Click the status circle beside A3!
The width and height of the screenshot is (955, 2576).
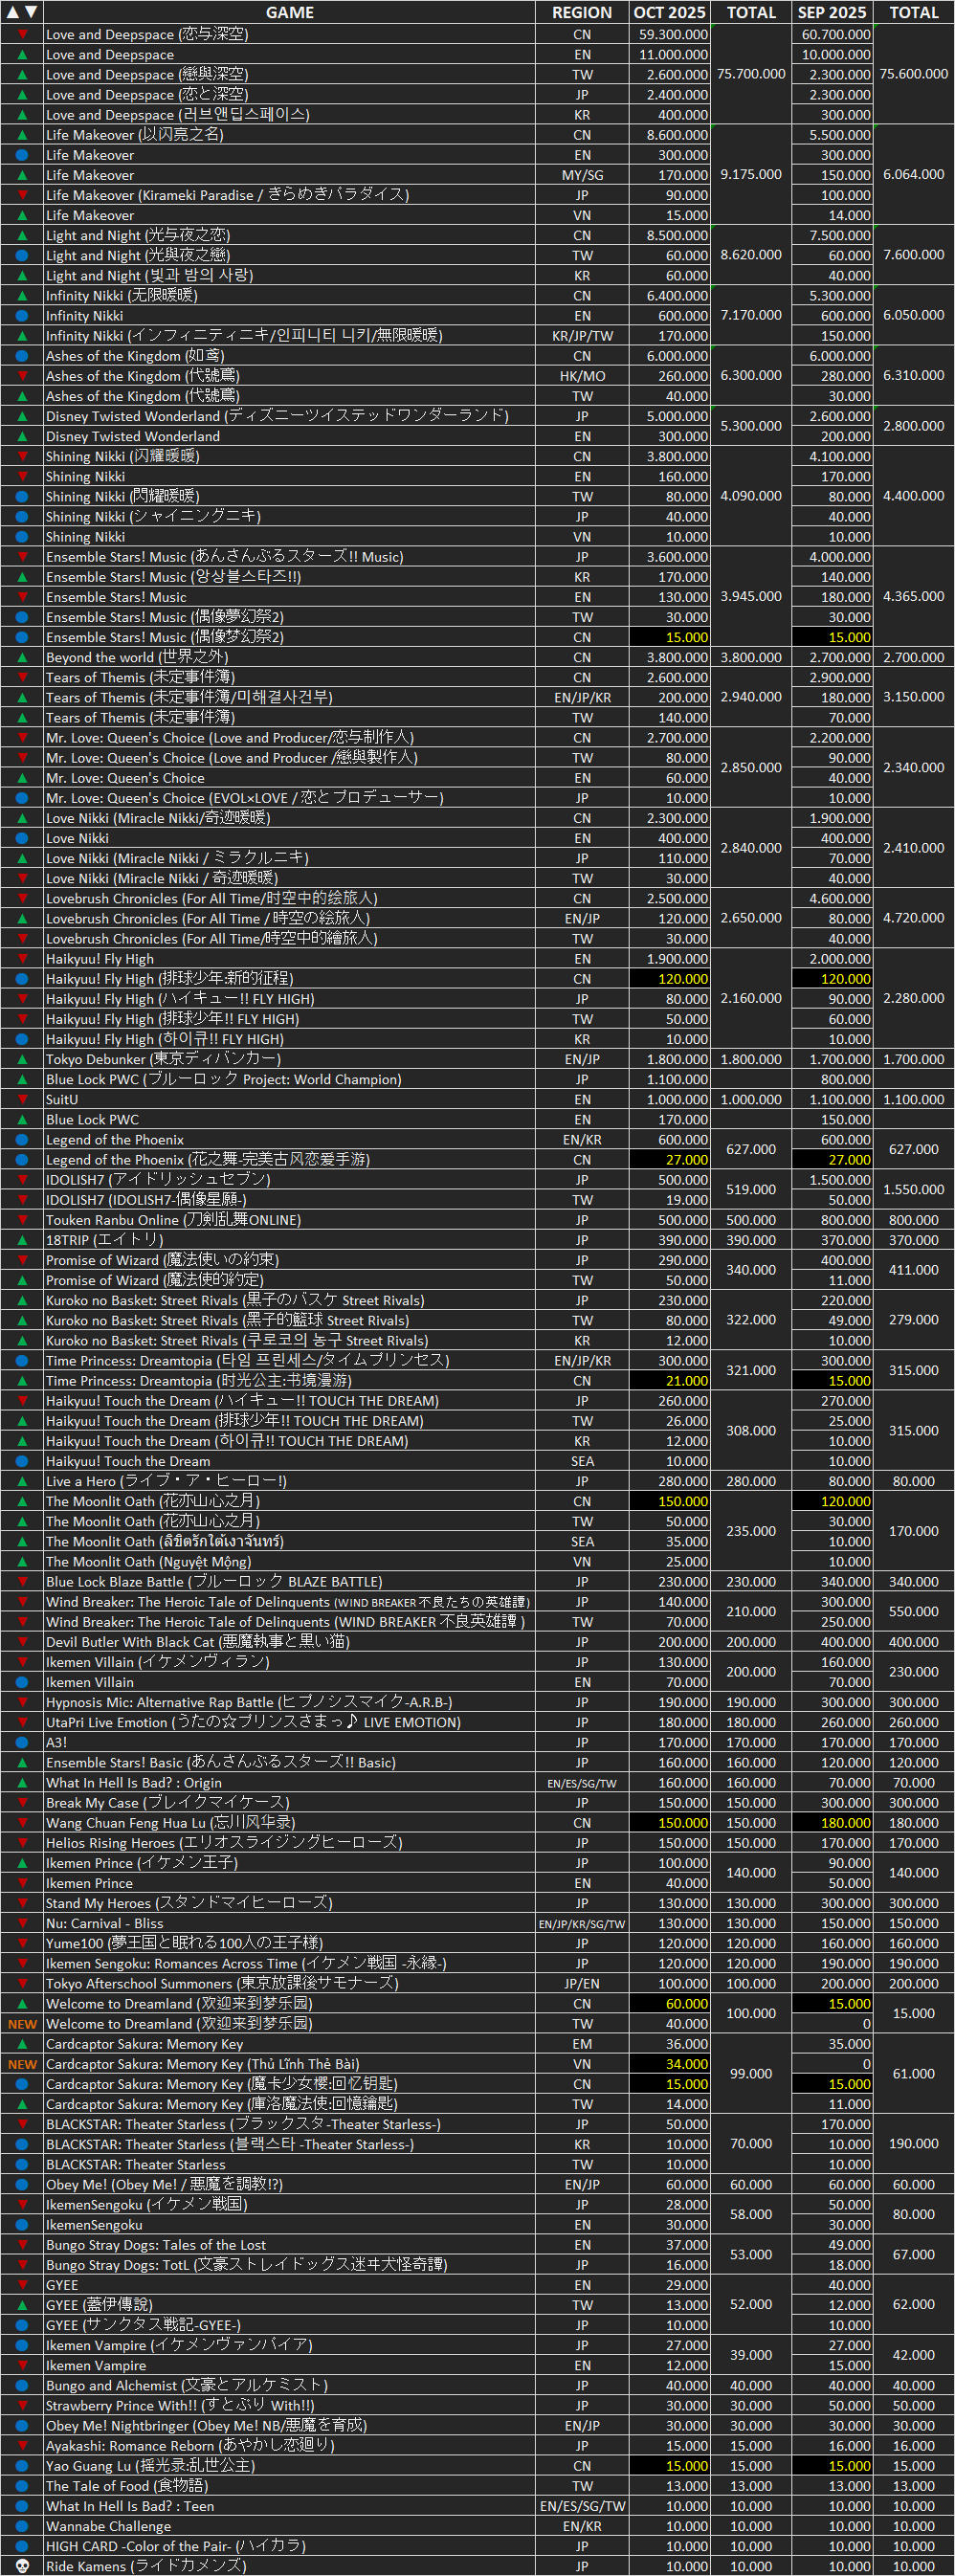click(x=22, y=1742)
